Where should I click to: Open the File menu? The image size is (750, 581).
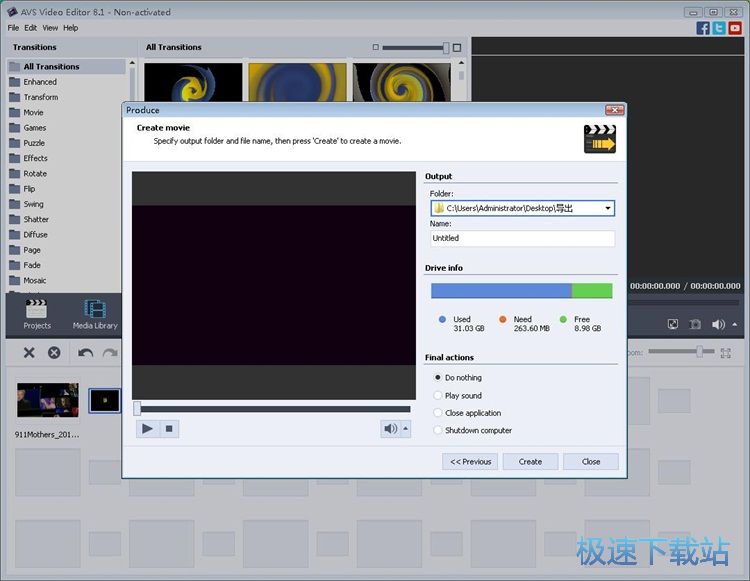(13, 28)
